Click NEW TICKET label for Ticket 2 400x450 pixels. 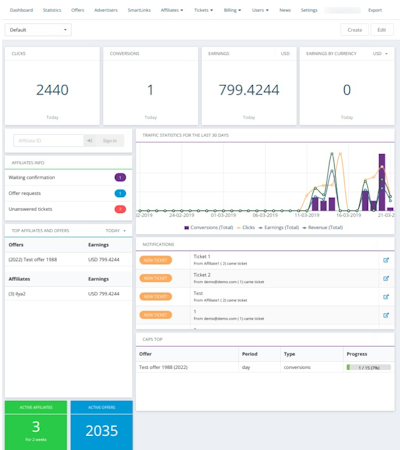pos(156,278)
